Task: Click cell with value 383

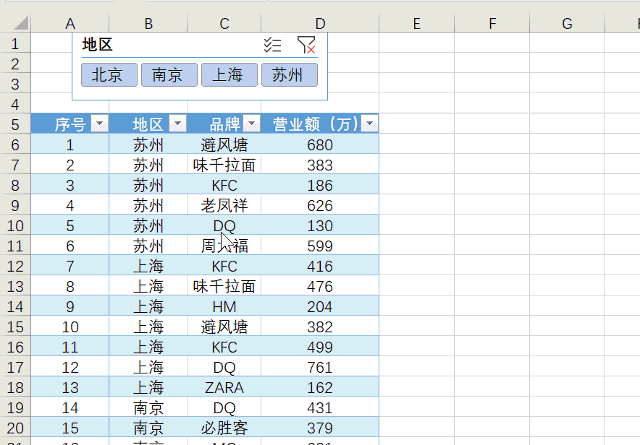Action: tap(320, 165)
